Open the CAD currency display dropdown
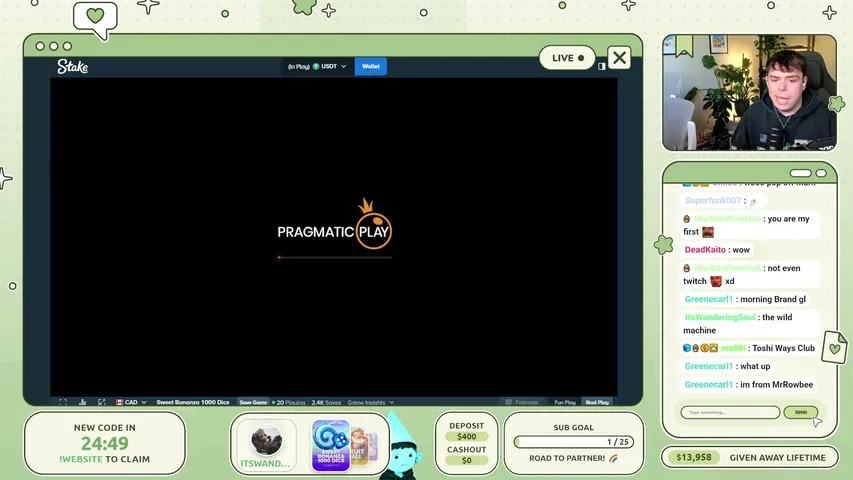Screen dimensions: 853x480 click(131, 402)
